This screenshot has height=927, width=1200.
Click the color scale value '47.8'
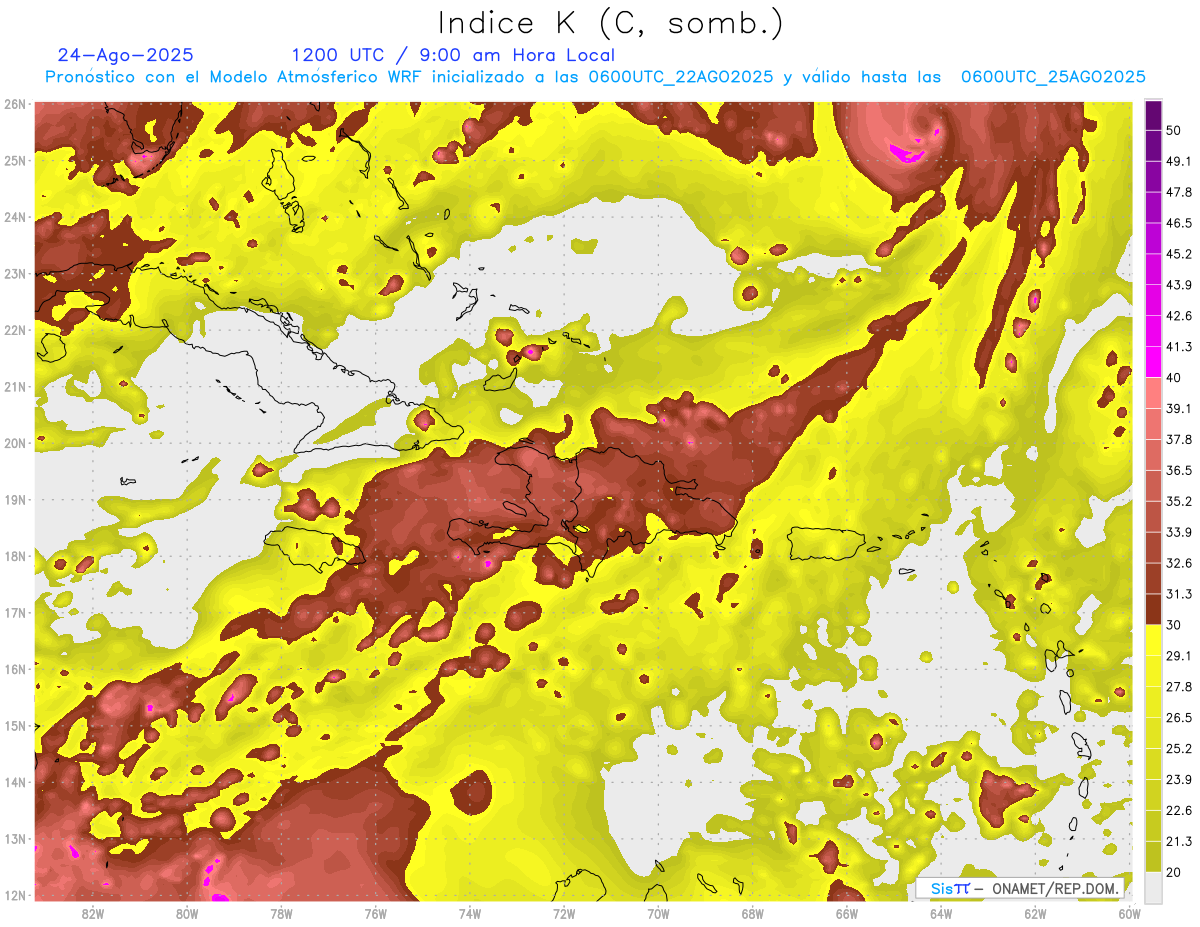[1178, 191]
